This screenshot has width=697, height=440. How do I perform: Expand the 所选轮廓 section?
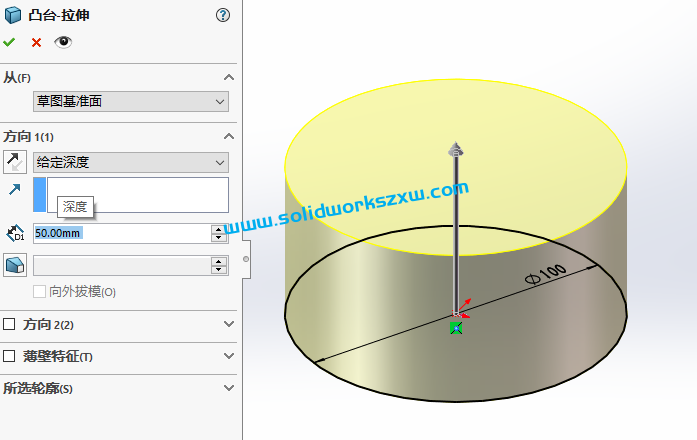coord(228,388)
